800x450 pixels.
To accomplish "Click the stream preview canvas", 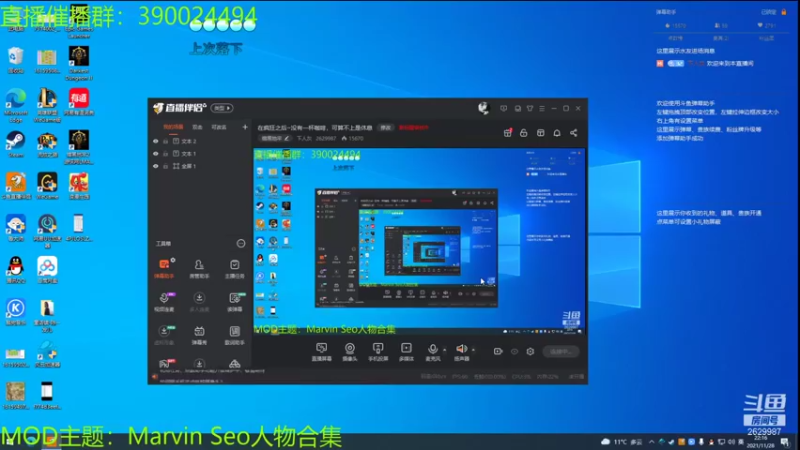I will click(419, 241).
